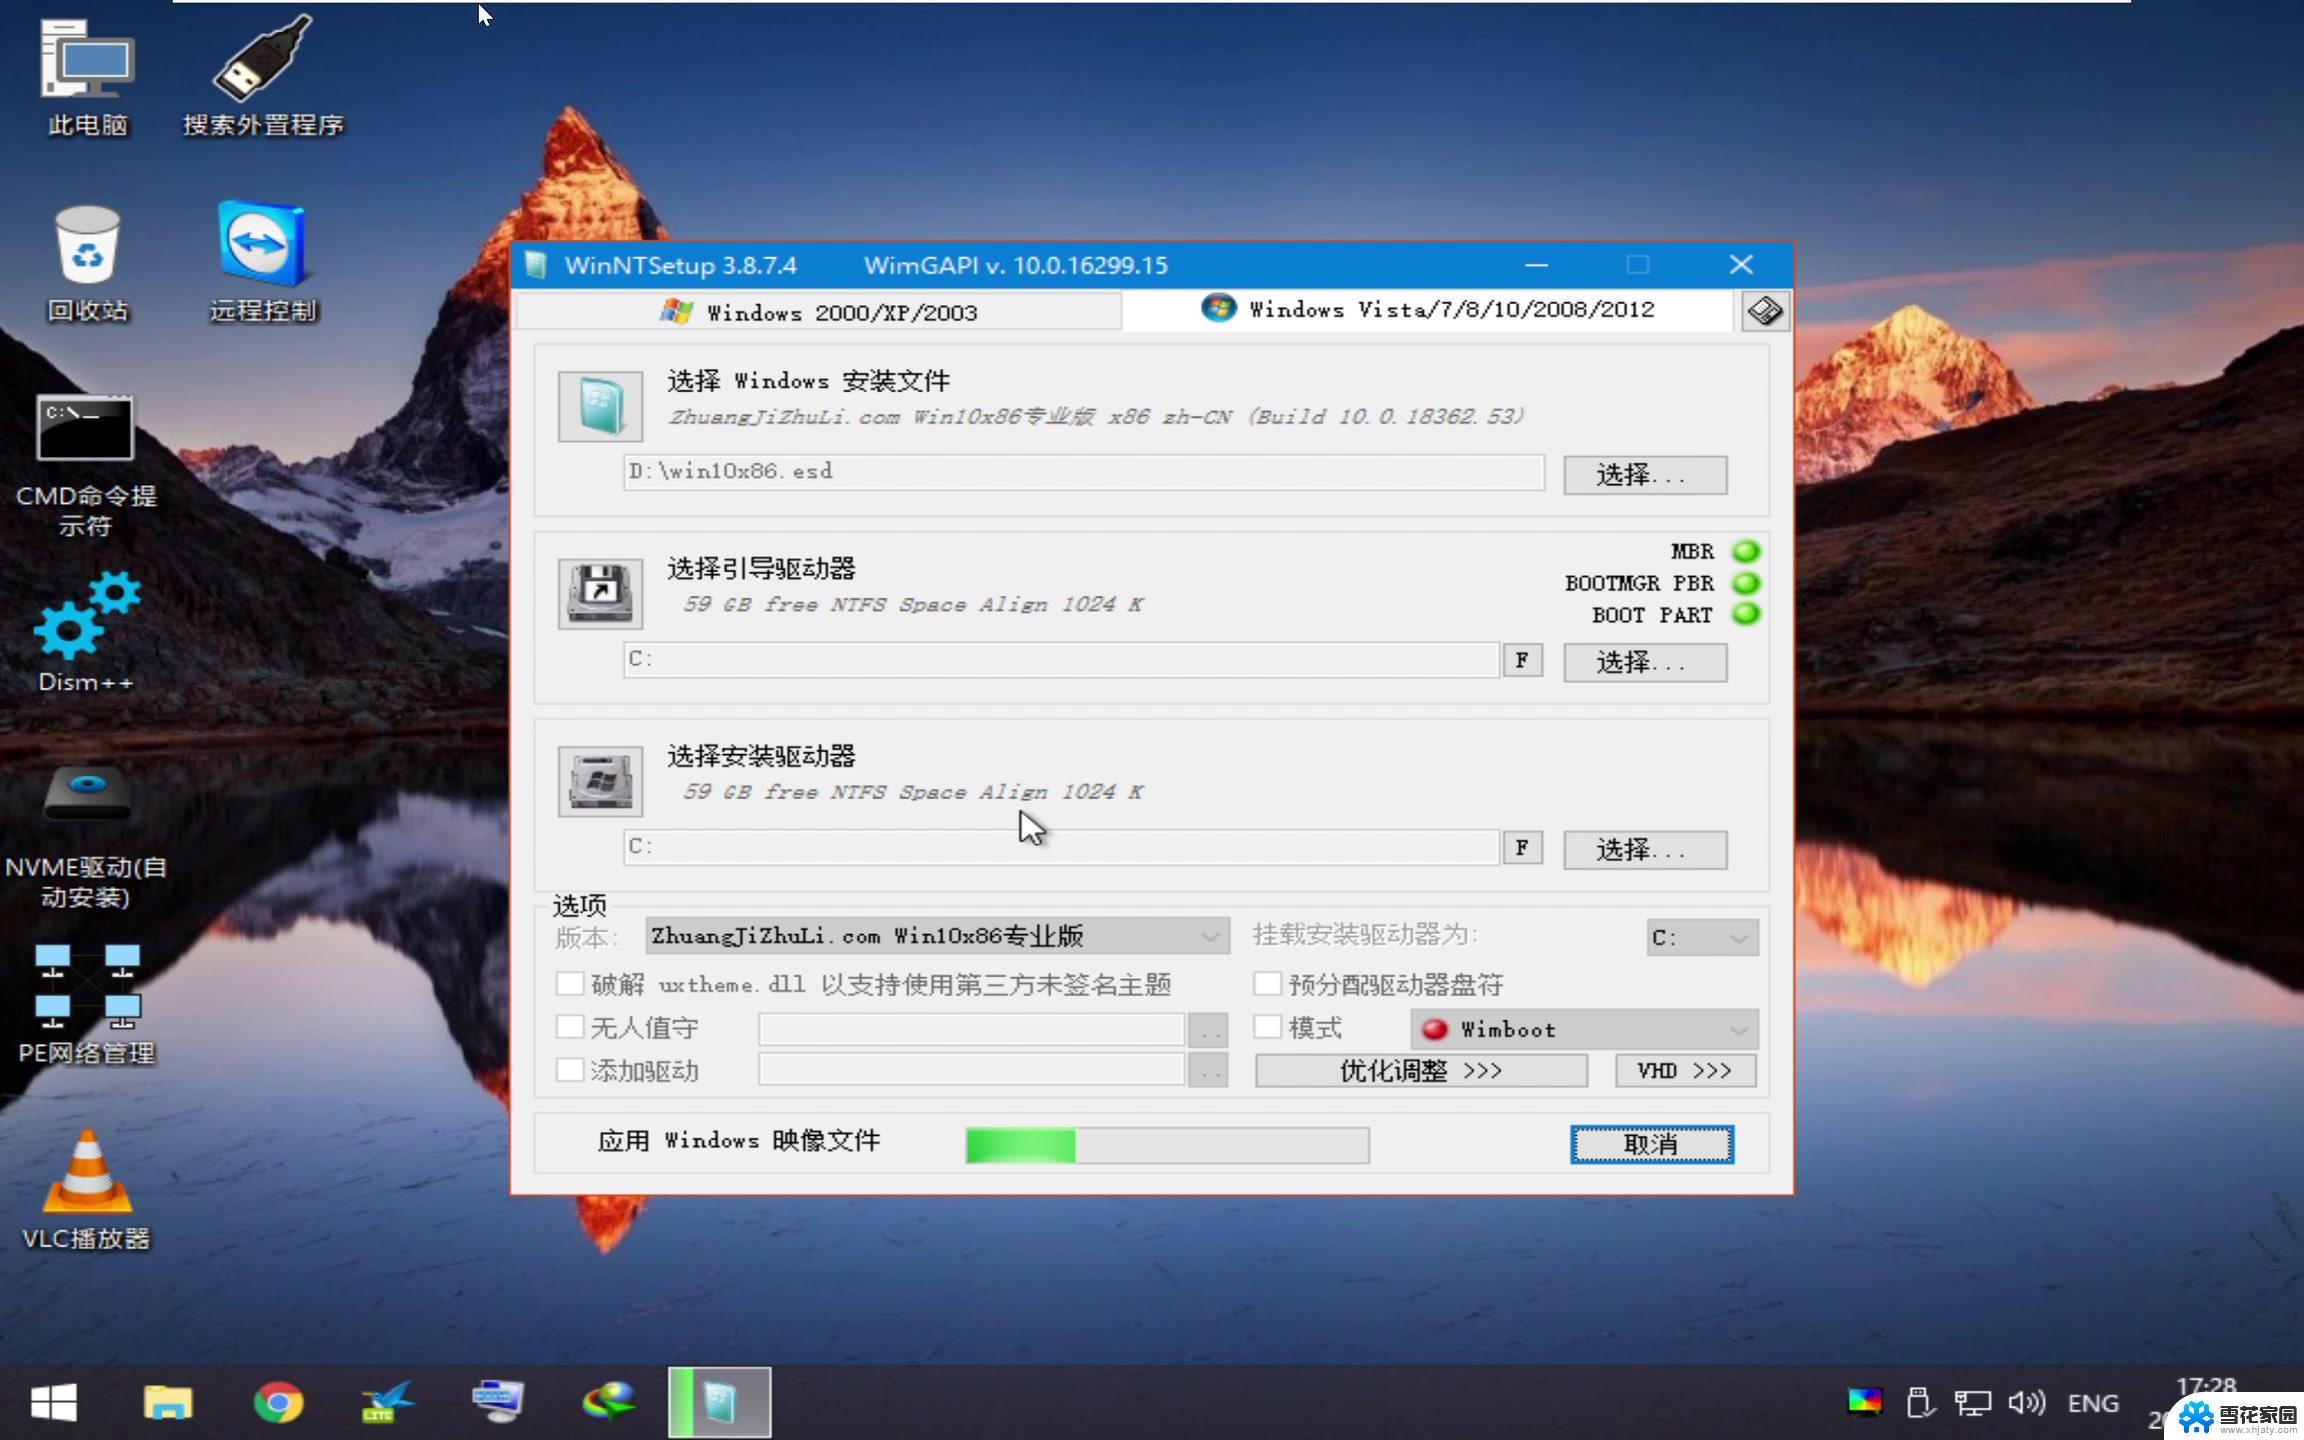Click the volume speaker tray icon
This screenshot has width=2304, height=1440.
2027,1403
